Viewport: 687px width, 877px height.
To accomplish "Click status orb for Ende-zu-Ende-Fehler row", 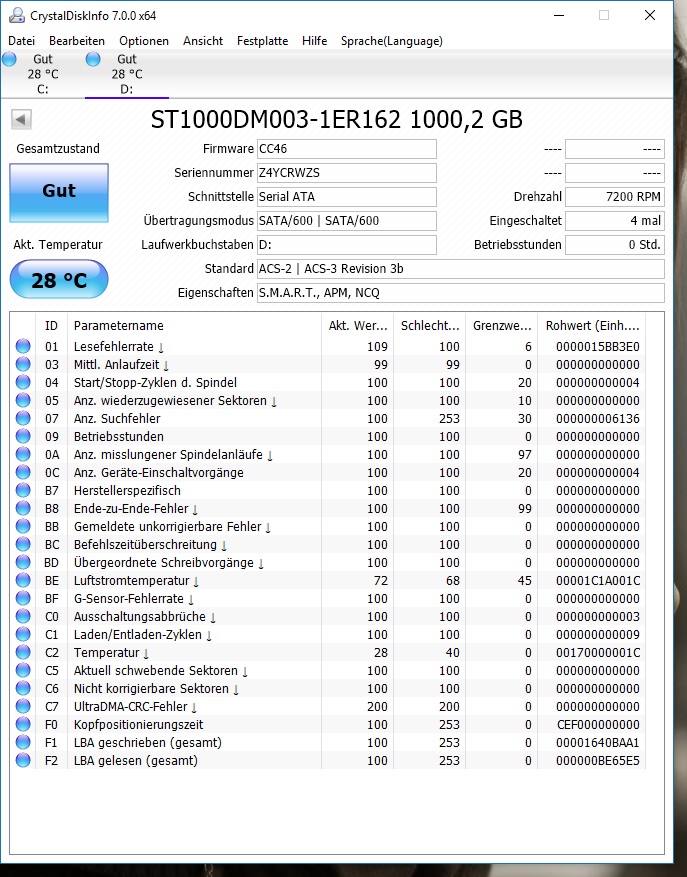I will 23,508.
